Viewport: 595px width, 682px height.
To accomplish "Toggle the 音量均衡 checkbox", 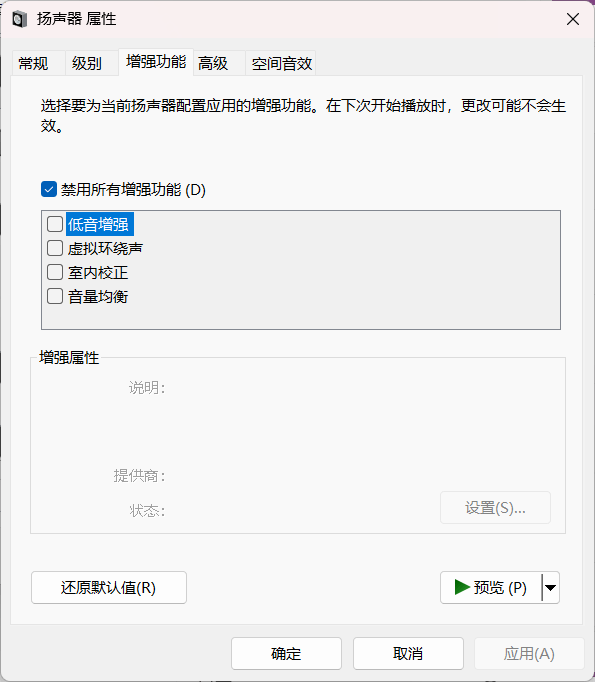I will coord(55,296).
